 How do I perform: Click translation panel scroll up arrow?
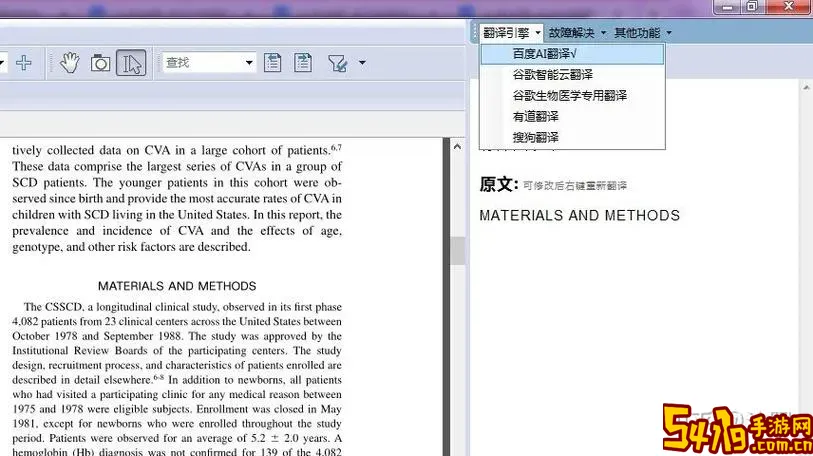[806, 87]
